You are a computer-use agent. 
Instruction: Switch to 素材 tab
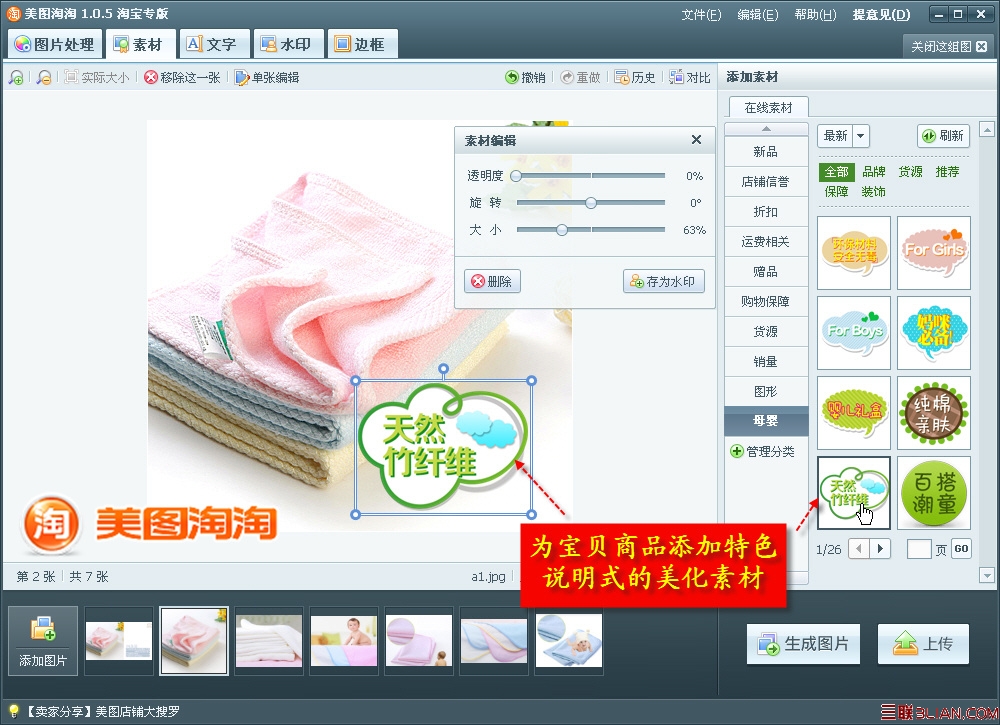(140, 44)
